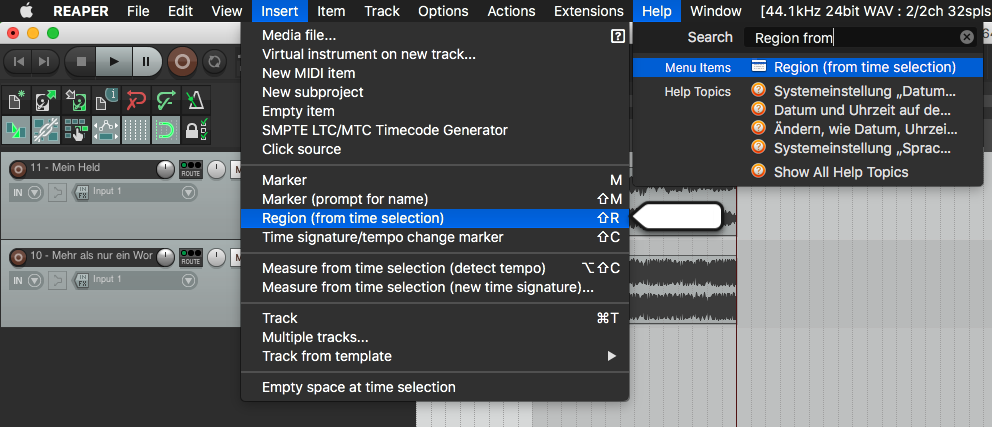Click the Show All Help Topics link
This screenshot has width=992, height=427.
click(840, 172)
